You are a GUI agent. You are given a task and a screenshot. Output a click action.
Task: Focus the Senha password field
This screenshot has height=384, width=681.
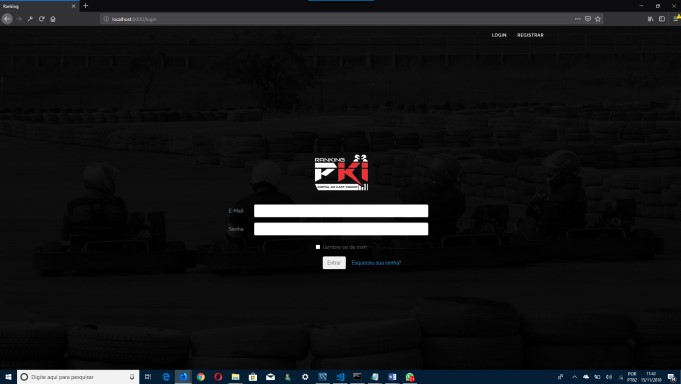click(x=341, y=229)
